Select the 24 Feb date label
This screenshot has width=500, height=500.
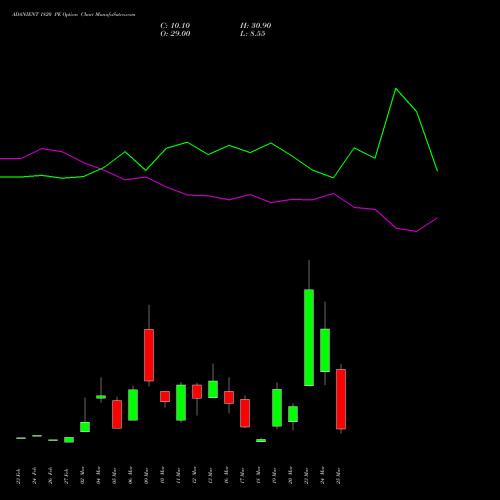tap(34, 476)
